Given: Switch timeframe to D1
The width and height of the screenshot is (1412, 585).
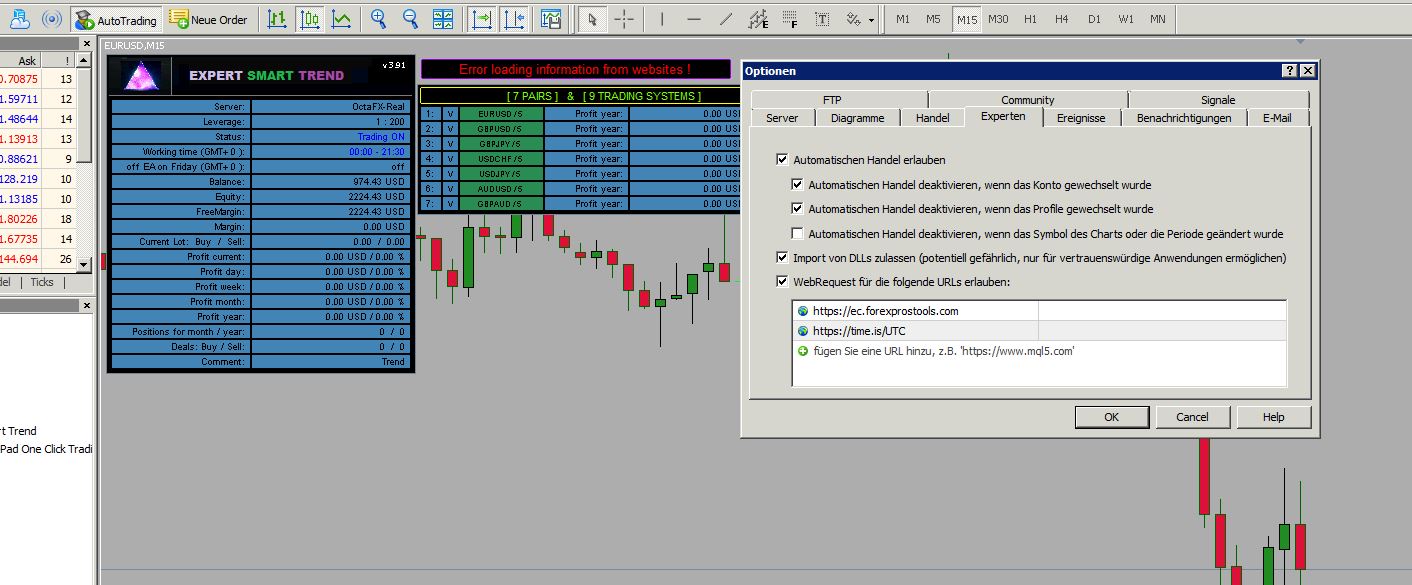Looking at the screenshot, I should tap(1094, 19).
